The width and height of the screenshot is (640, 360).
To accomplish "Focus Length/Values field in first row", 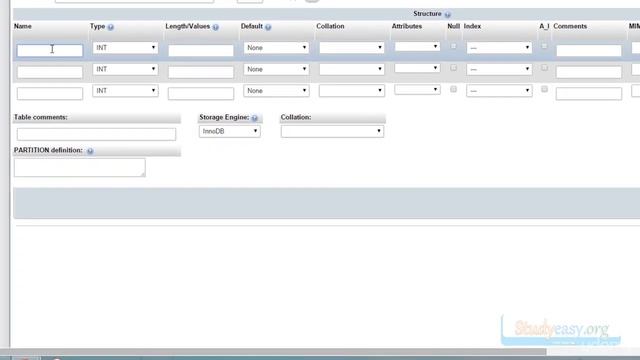I will [201, 50].
